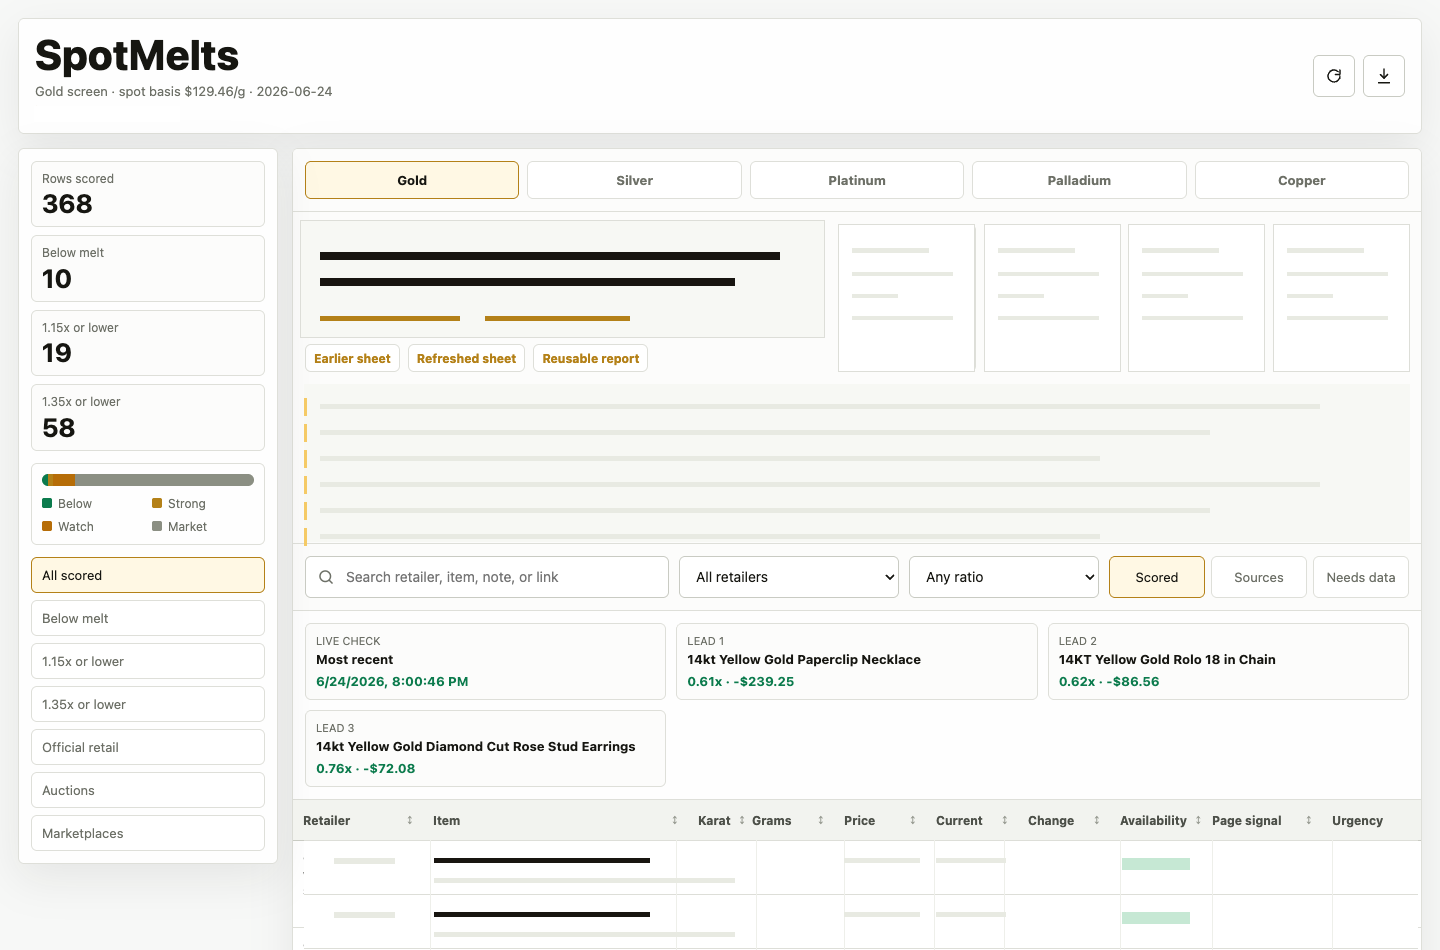Screen dimensions: 1440x950
Task: Open the All retailers dropdown
Action: (789, 577)
